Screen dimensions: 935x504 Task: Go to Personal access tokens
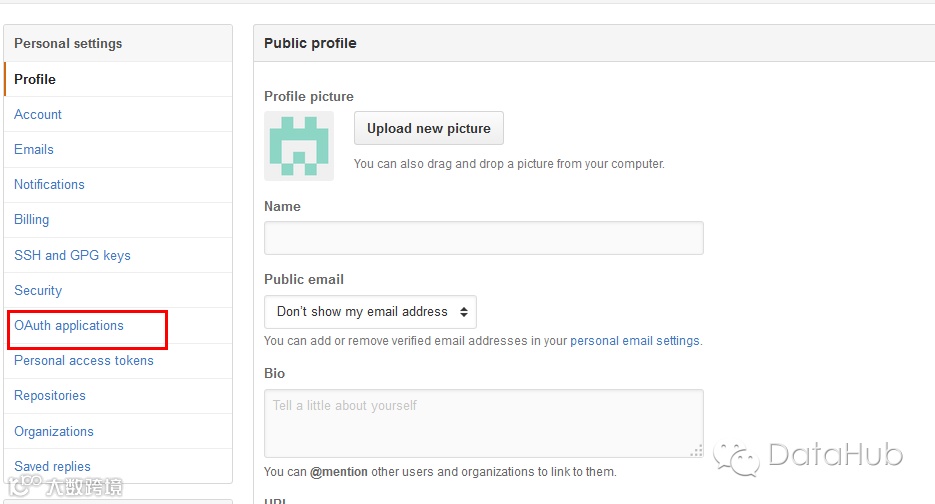pyautogui.click(x=84, y=360)
